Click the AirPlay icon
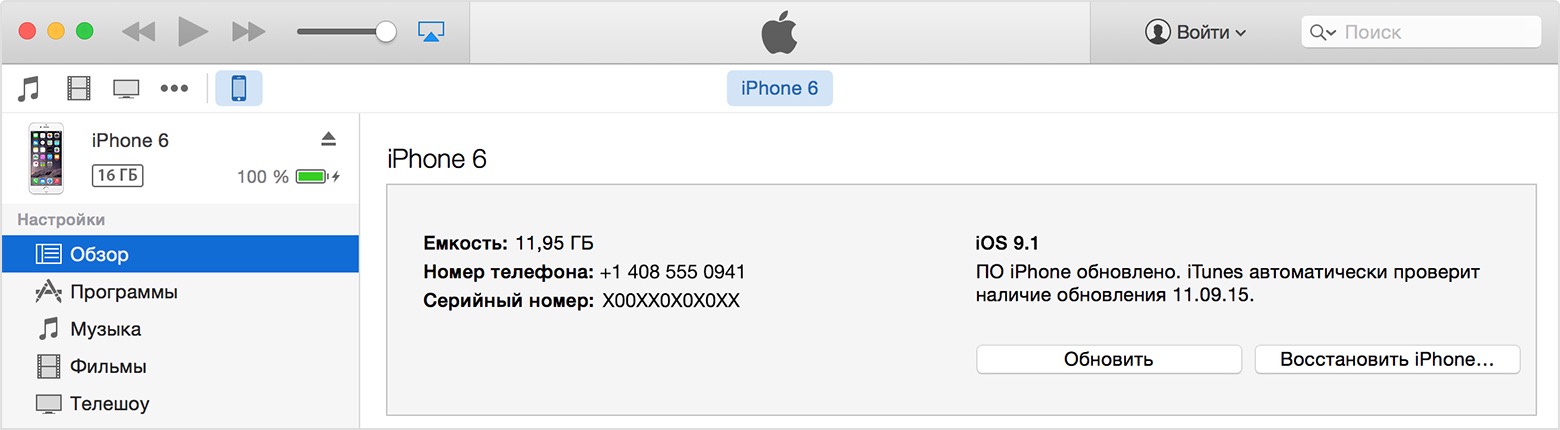Screen dimensions: 1560x430 [x=431, y=31]
